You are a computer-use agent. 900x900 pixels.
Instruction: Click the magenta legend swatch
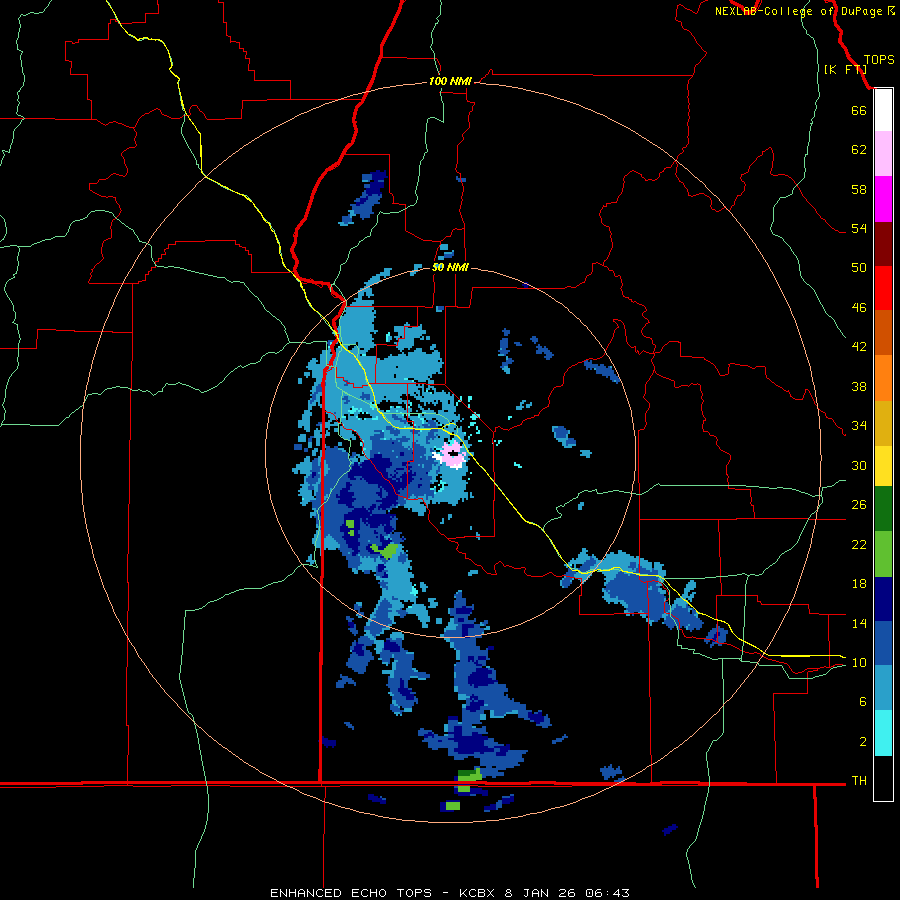883,199
